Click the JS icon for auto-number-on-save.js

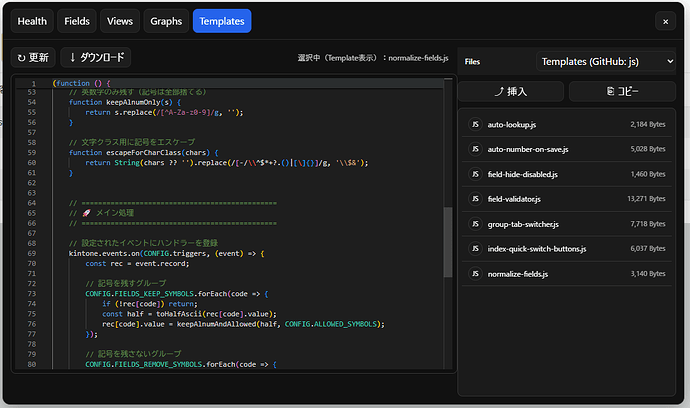(x=476, y=150)
